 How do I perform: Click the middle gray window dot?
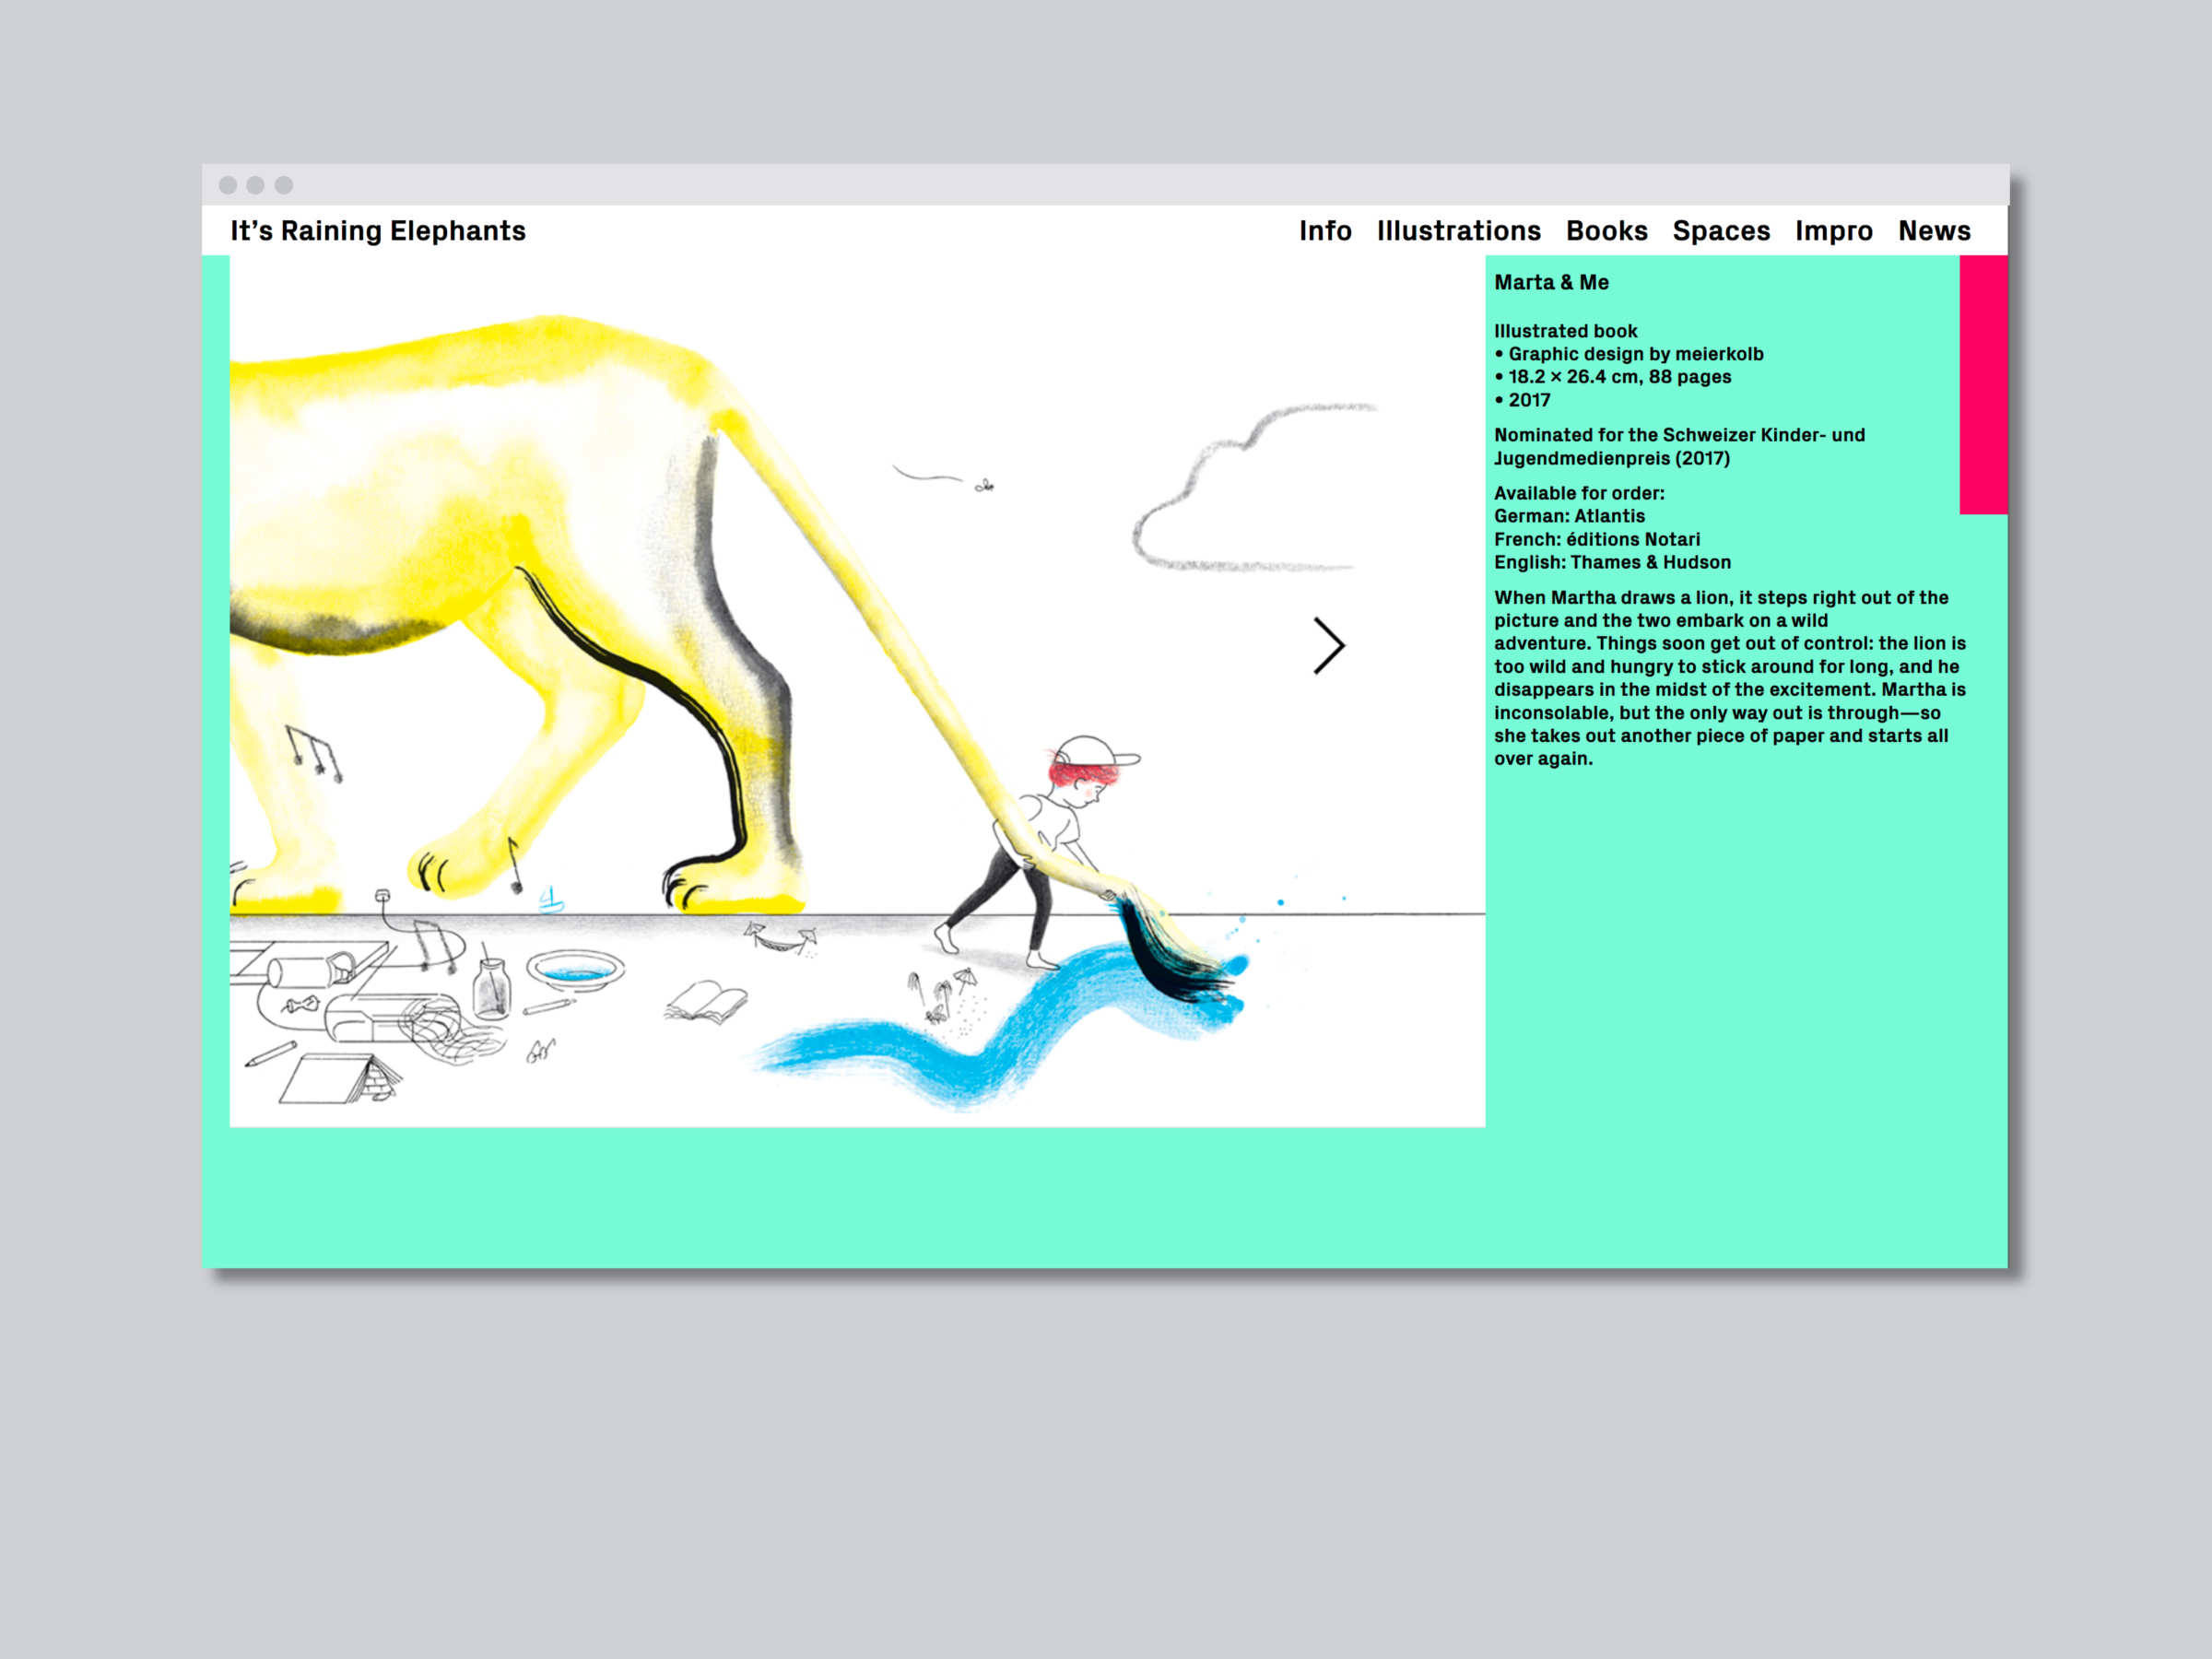click(x=256, y=185)
